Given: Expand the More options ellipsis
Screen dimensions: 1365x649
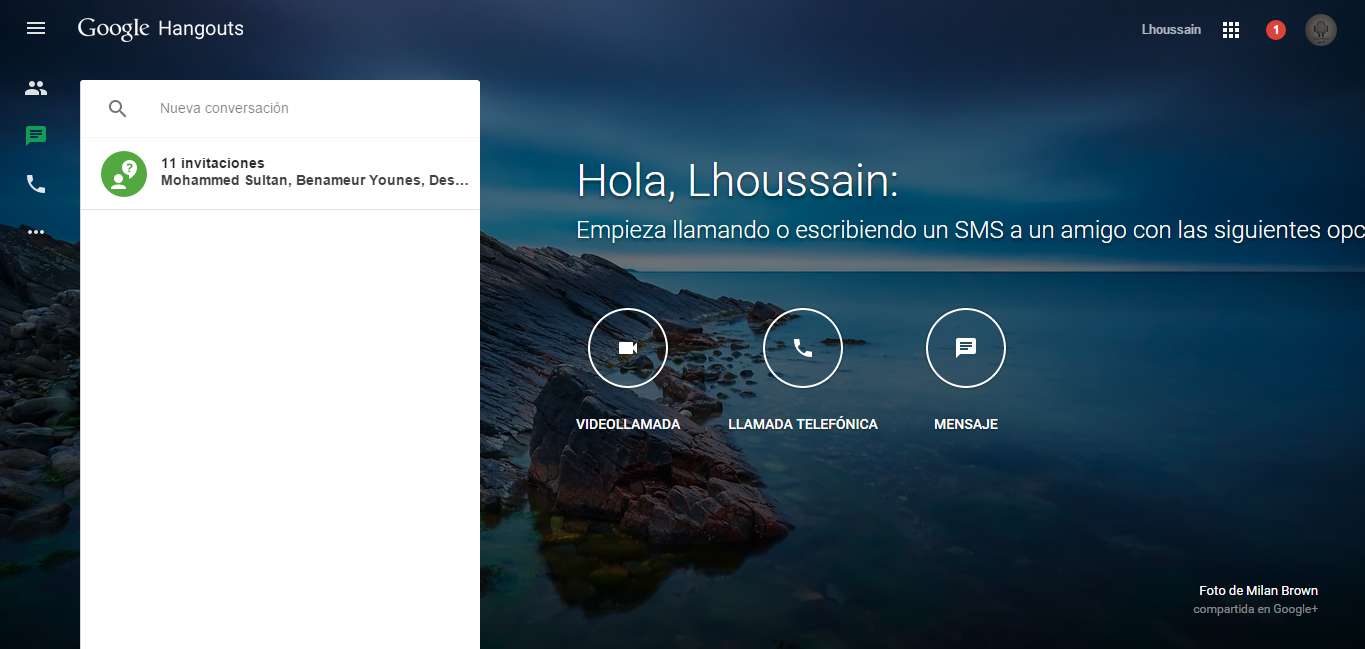Looking at the screenshot, I should pyautogui.click(x=36, y=232).
